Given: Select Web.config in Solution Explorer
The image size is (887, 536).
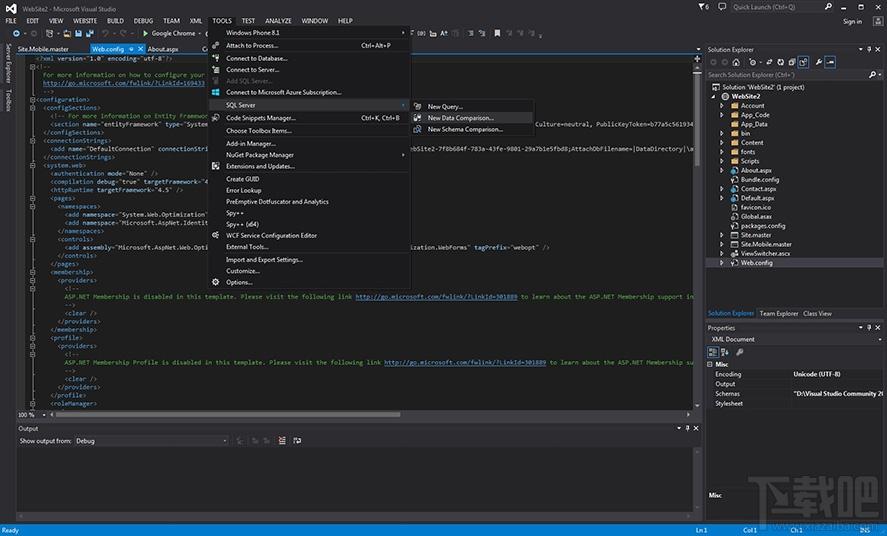Looking at the screenshot, I should tap(756, 263).
